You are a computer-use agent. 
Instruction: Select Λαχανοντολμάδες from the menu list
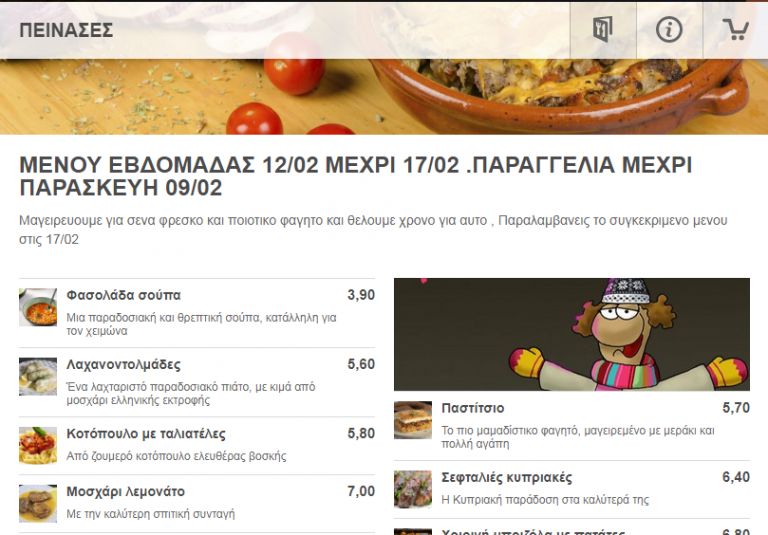click(123, 365)
